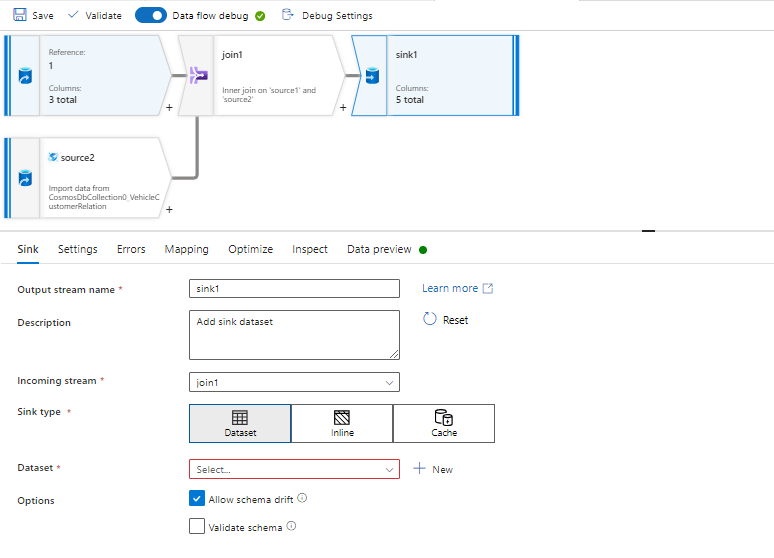Open the Mapping tab
The image size is (774, 558).
187,249
